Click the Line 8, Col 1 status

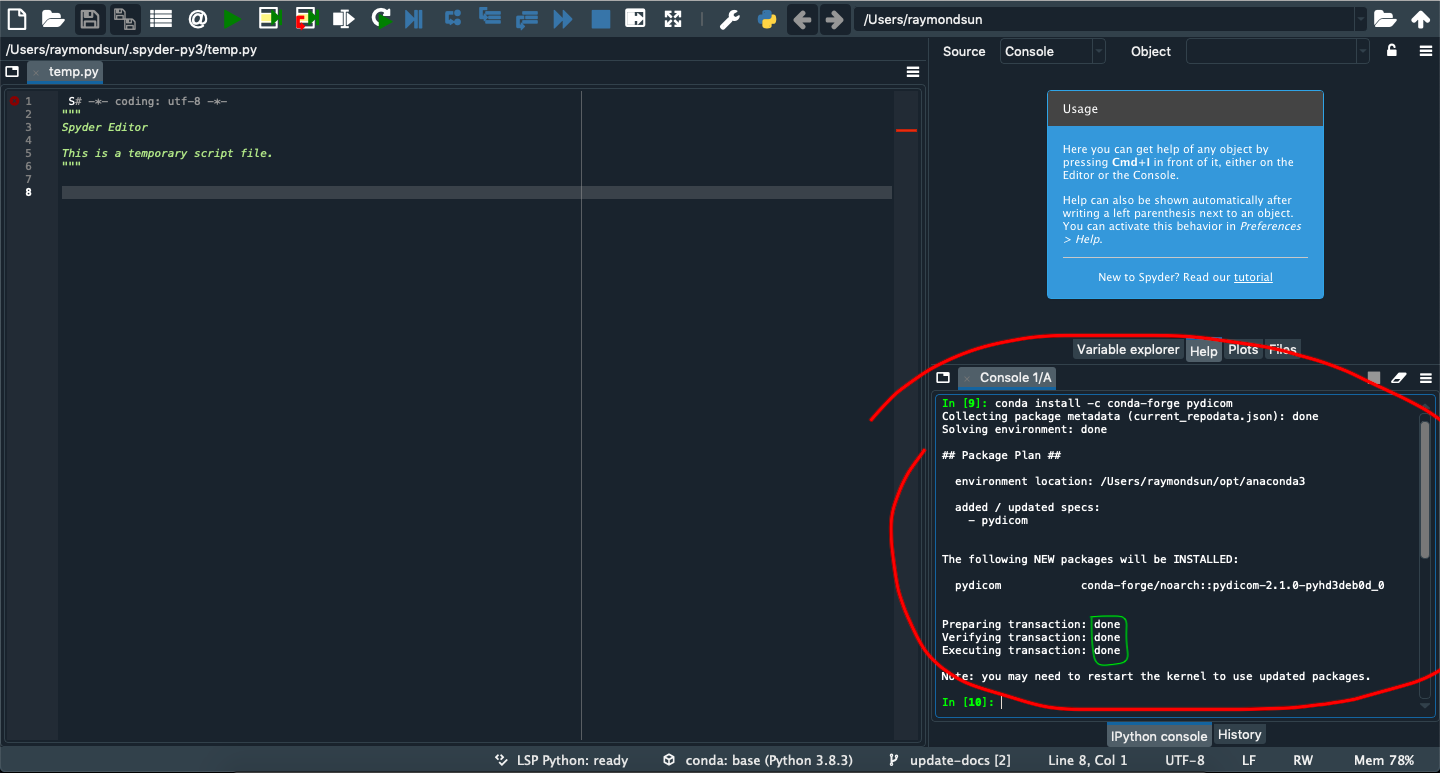(1088, 760)
